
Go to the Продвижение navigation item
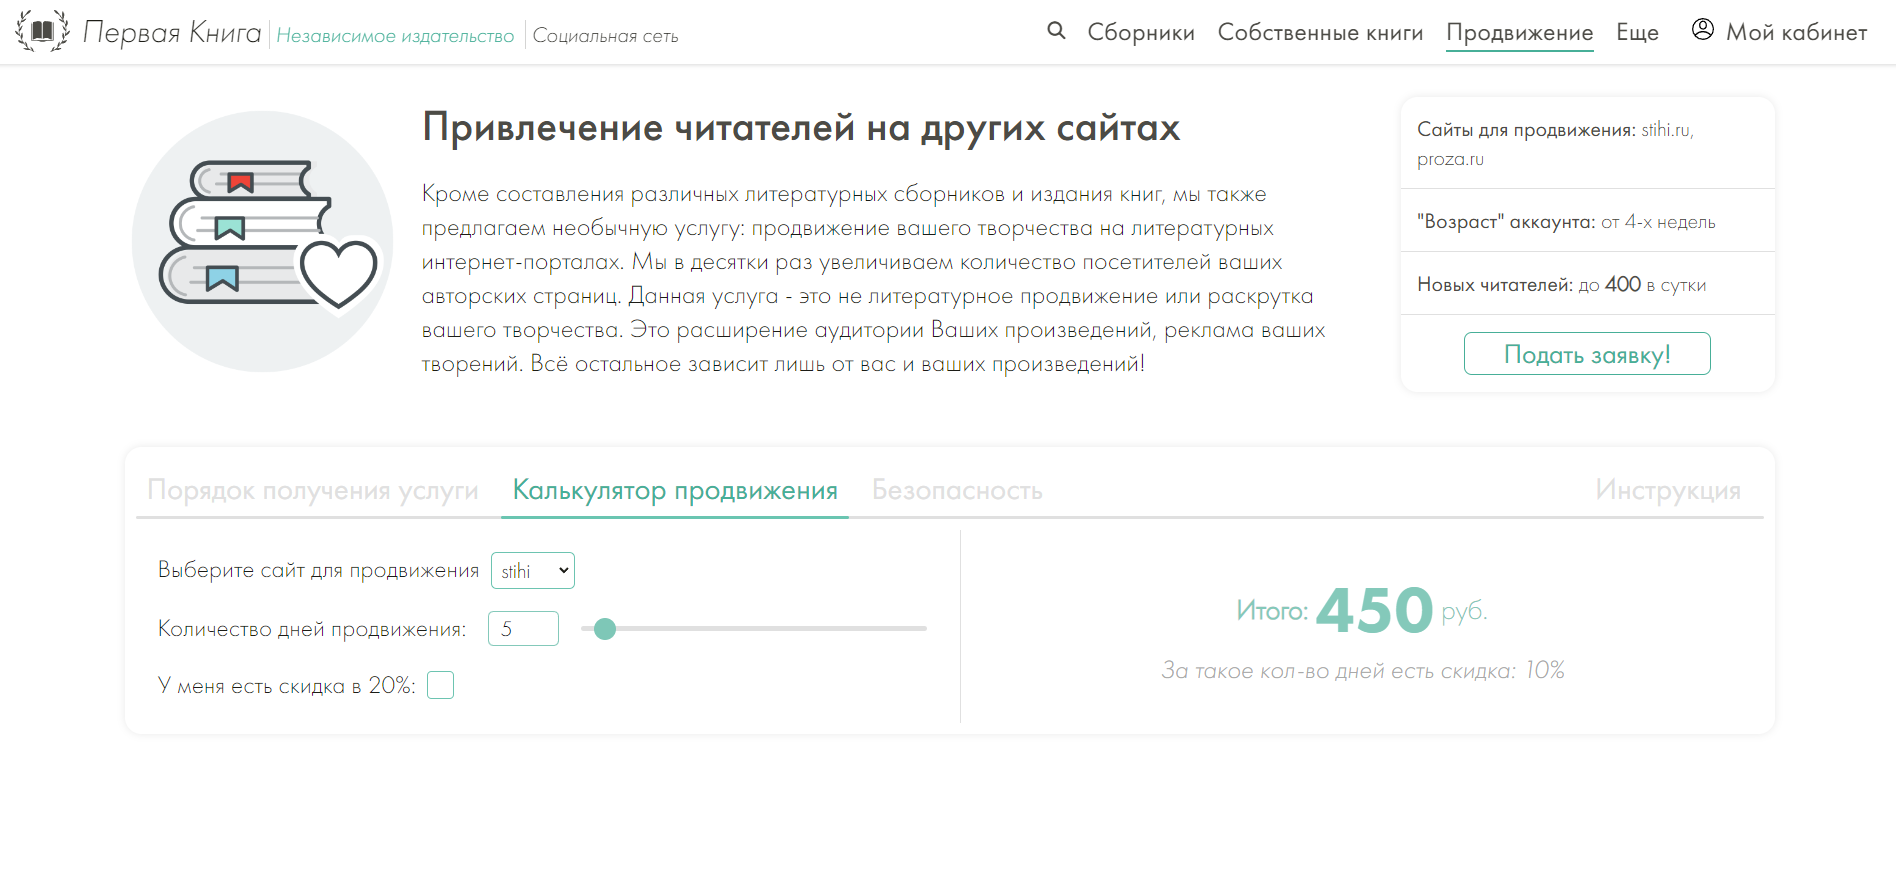pos(1519,33)
